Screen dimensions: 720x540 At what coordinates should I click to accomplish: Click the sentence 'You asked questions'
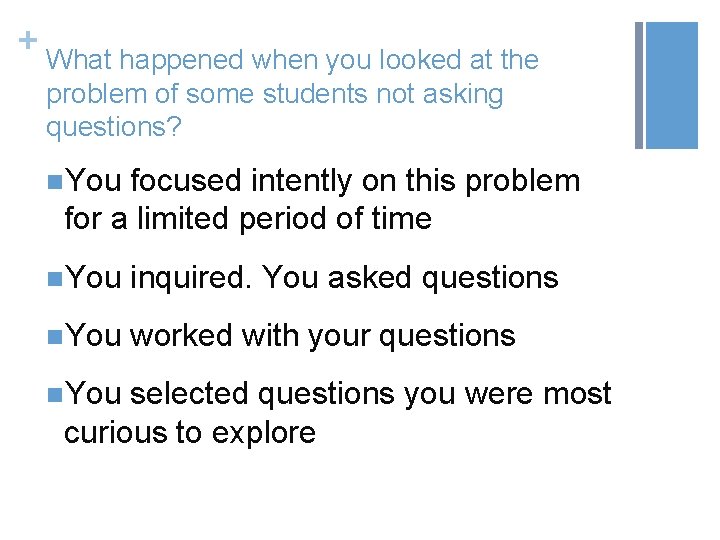click(409, 277)
